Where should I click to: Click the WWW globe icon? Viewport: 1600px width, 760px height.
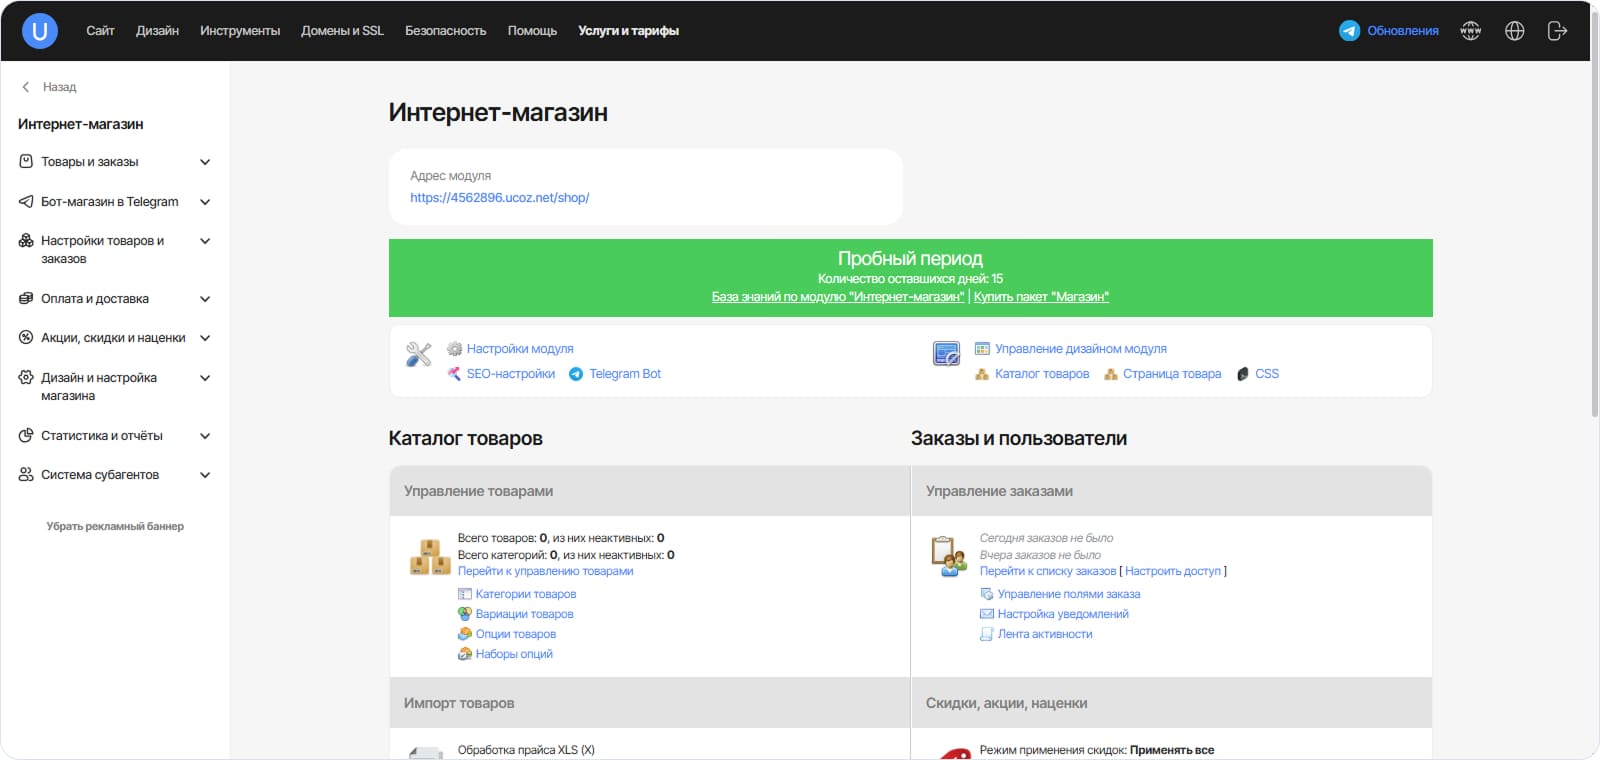click(1470, 31)
